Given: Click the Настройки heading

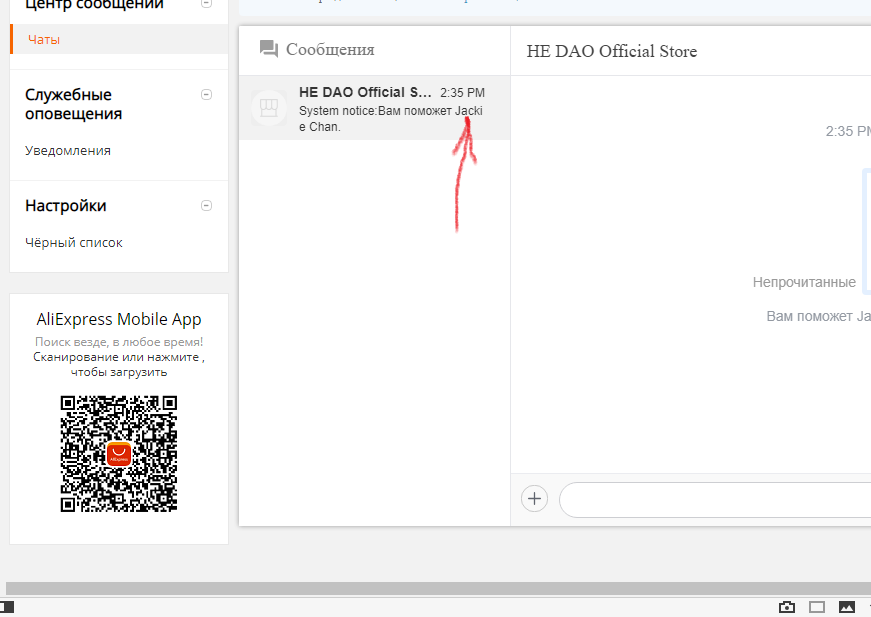Looking at the screenshot, I should tap(66, 205).
